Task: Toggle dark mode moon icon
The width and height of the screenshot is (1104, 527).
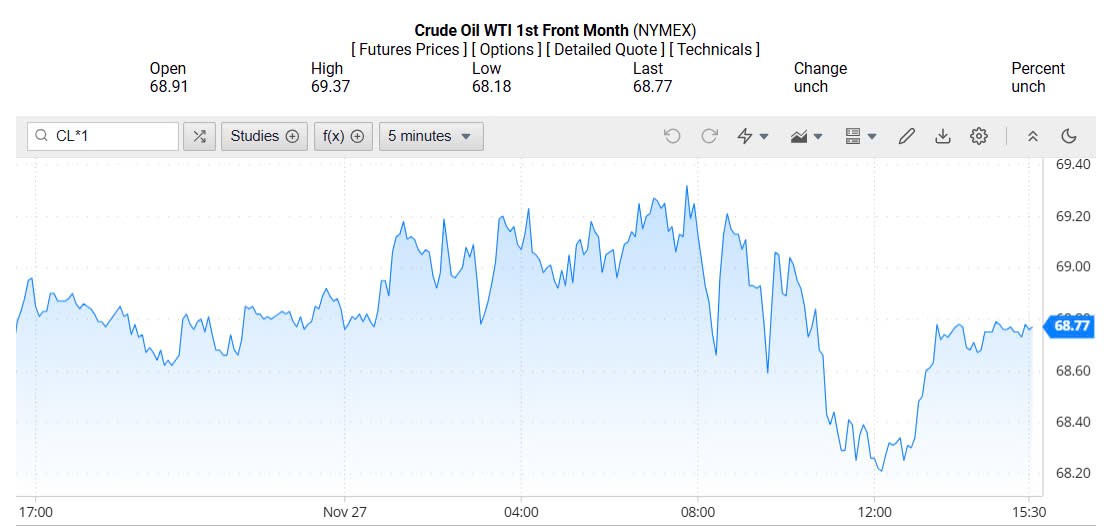Action: pos(1068,136)
